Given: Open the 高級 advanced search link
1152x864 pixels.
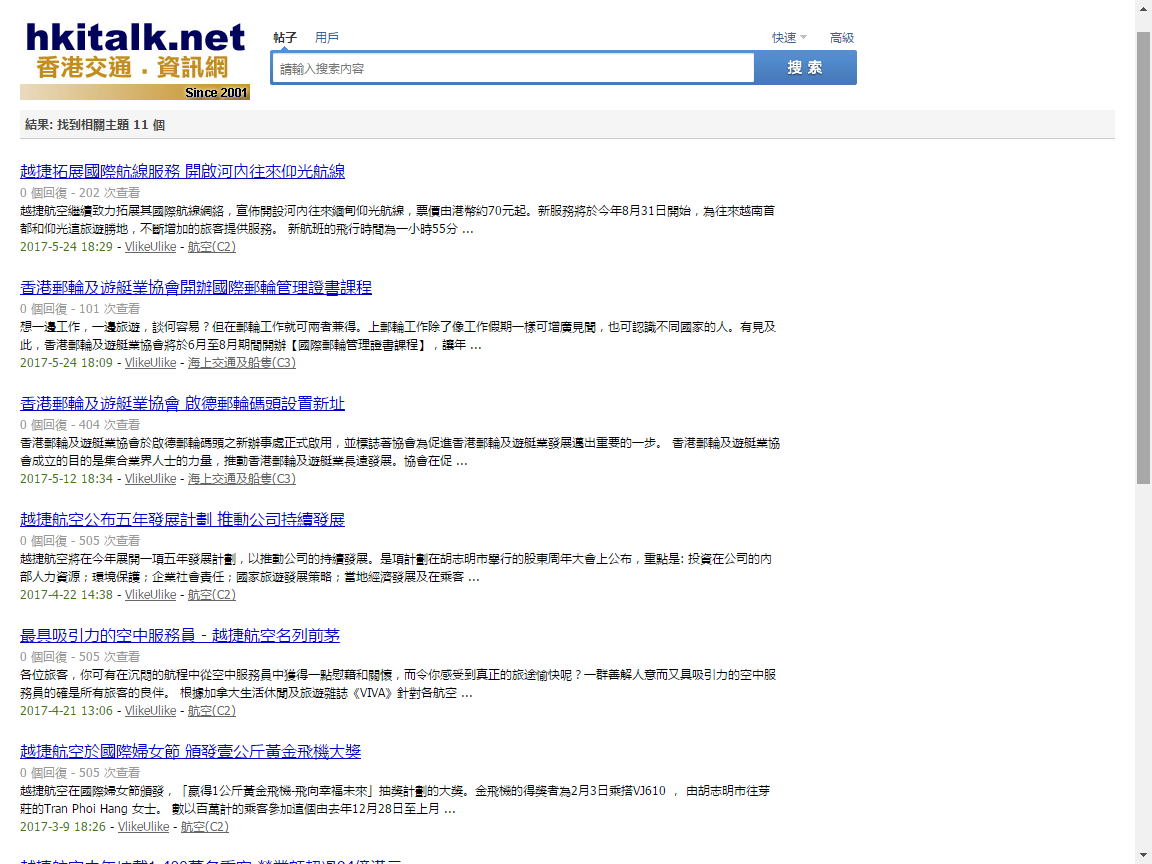Looking at the screenshot, I should pos(842,37).
